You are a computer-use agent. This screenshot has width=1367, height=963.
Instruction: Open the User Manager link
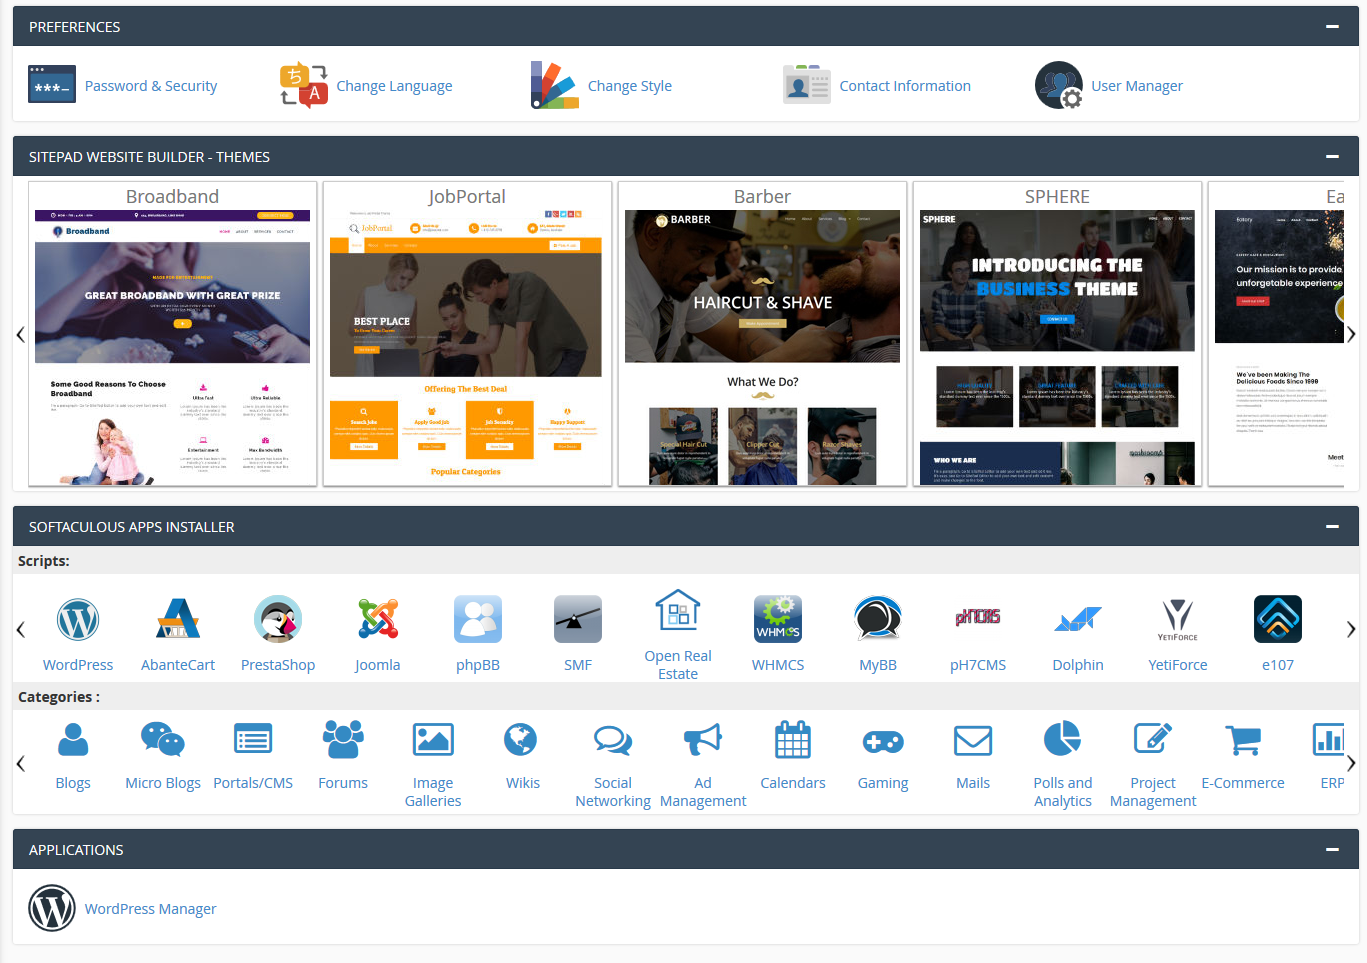point(1137,86)
